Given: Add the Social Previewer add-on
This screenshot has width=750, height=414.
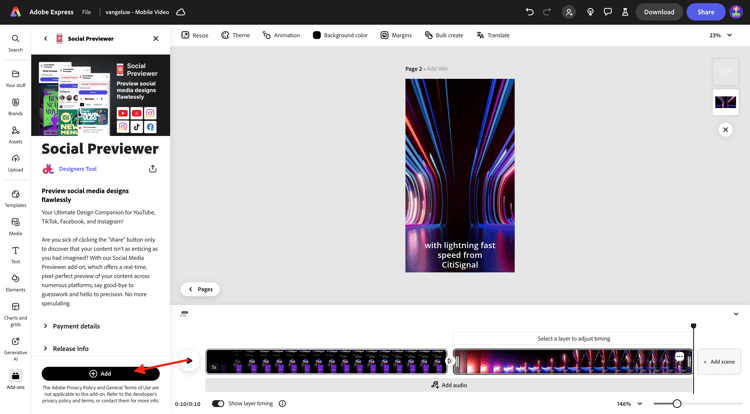Looking at the screenshot, I should 100,373.
